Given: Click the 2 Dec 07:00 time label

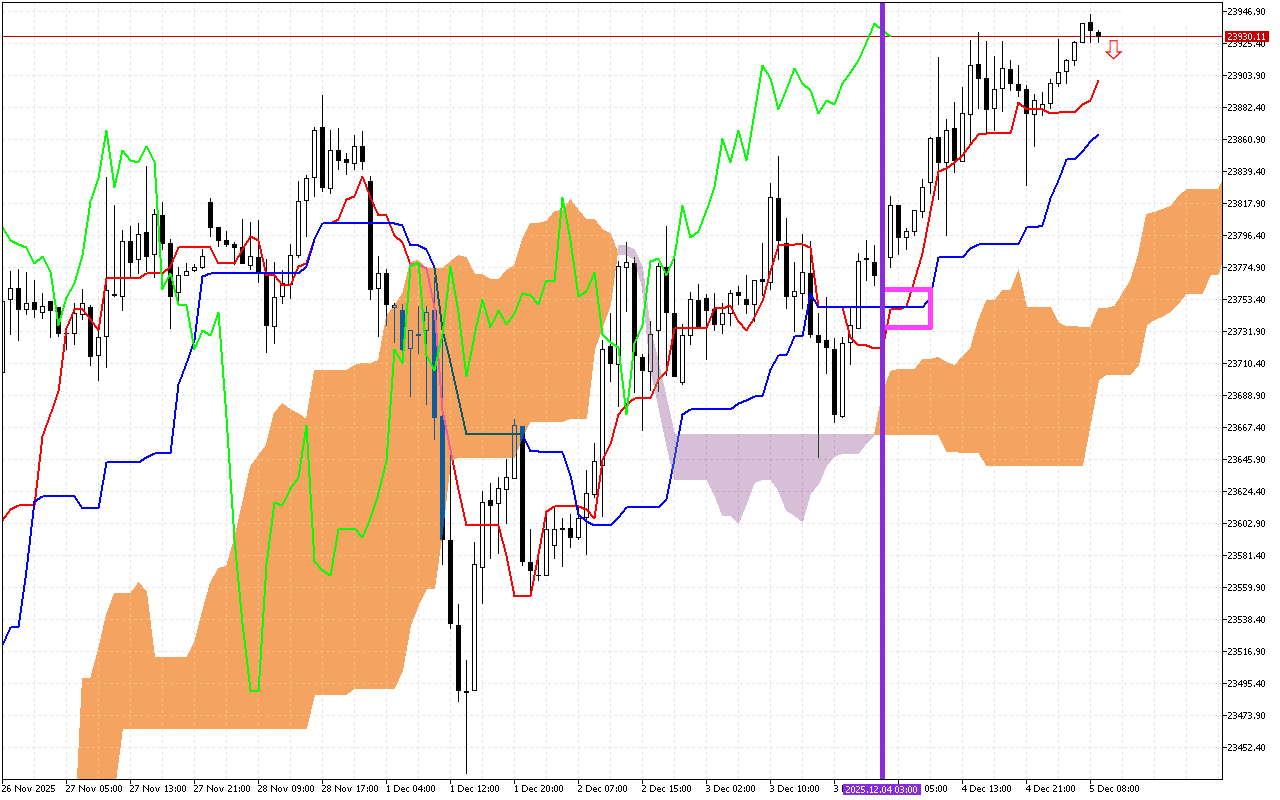Looking at the screenshot, I should click(603, 789).
